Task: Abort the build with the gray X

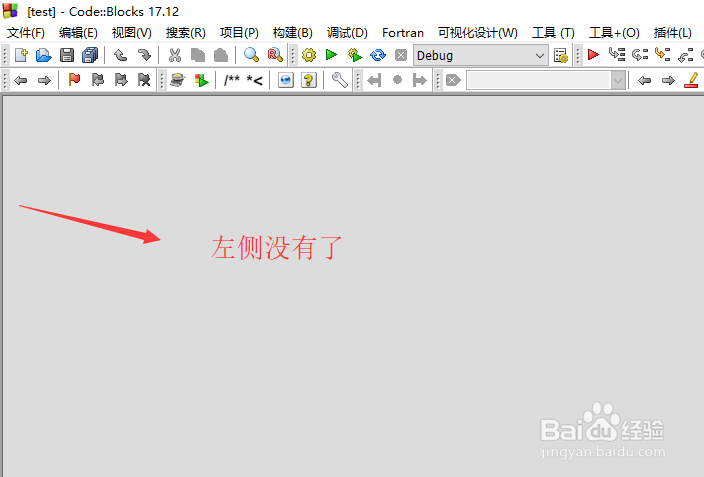Action: 400,55
